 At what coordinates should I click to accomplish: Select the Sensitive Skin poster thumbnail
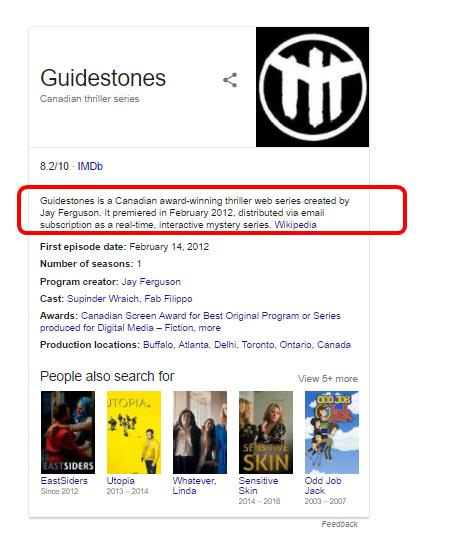point(266,432)
